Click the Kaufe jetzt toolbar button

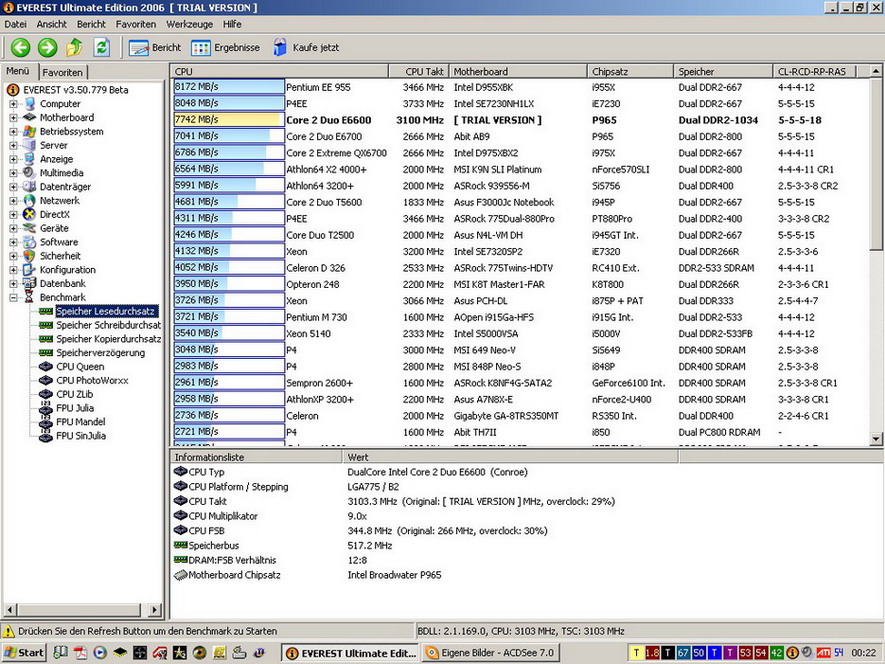(305, 47)
